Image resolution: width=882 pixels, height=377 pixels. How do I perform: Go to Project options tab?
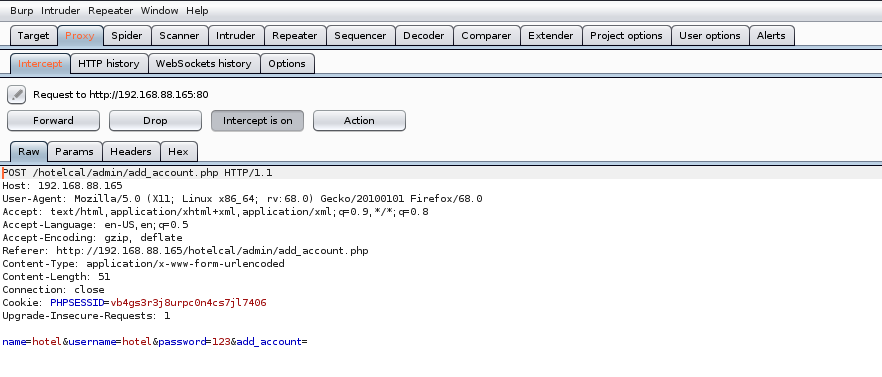626,35
